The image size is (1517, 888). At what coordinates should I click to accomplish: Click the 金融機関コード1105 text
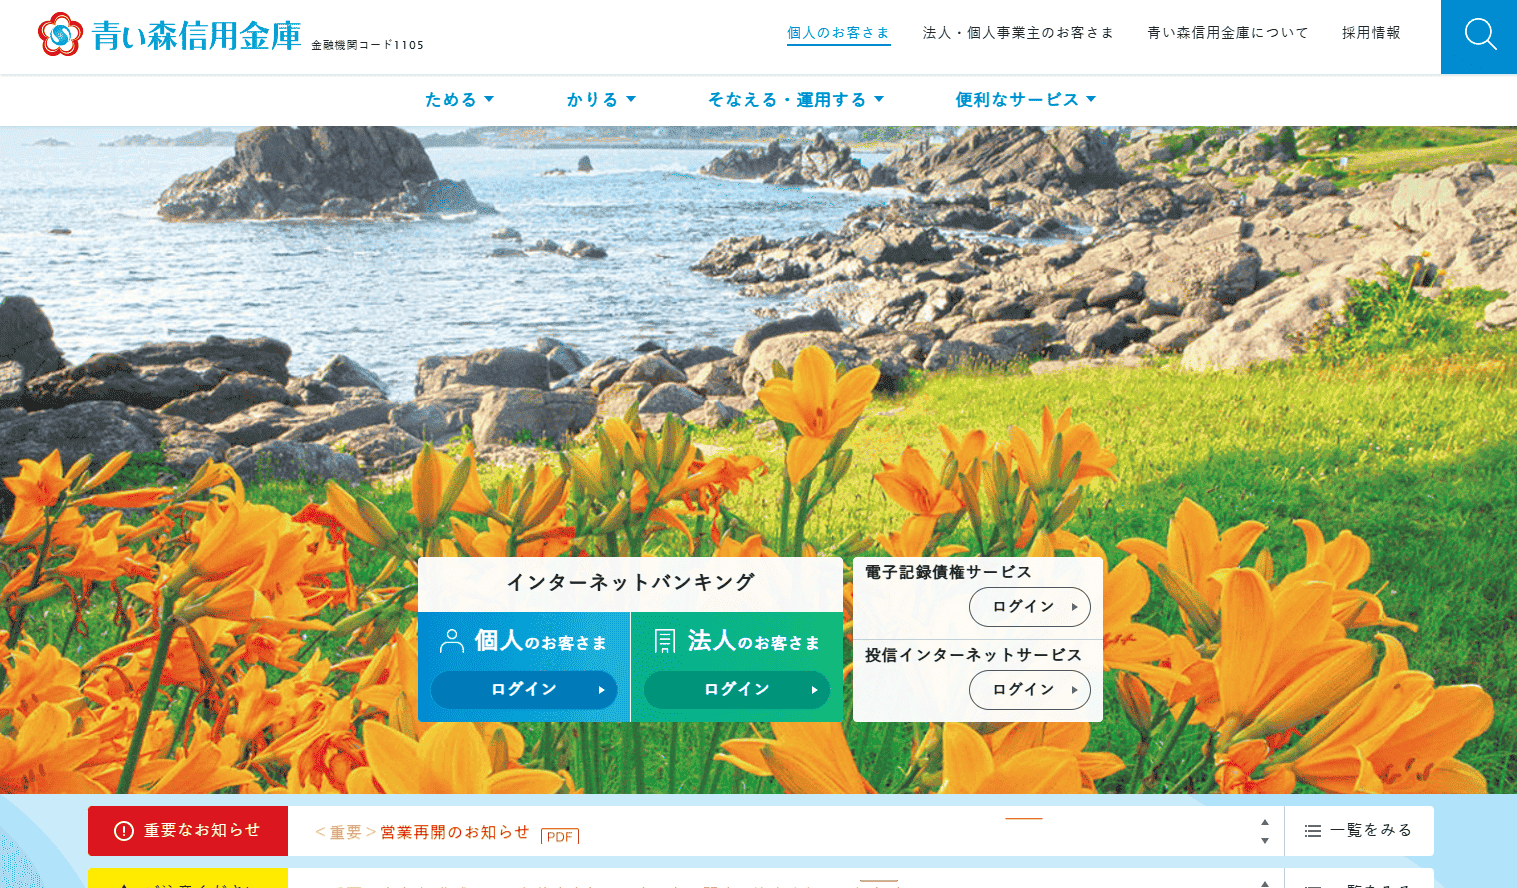[367, 45]
